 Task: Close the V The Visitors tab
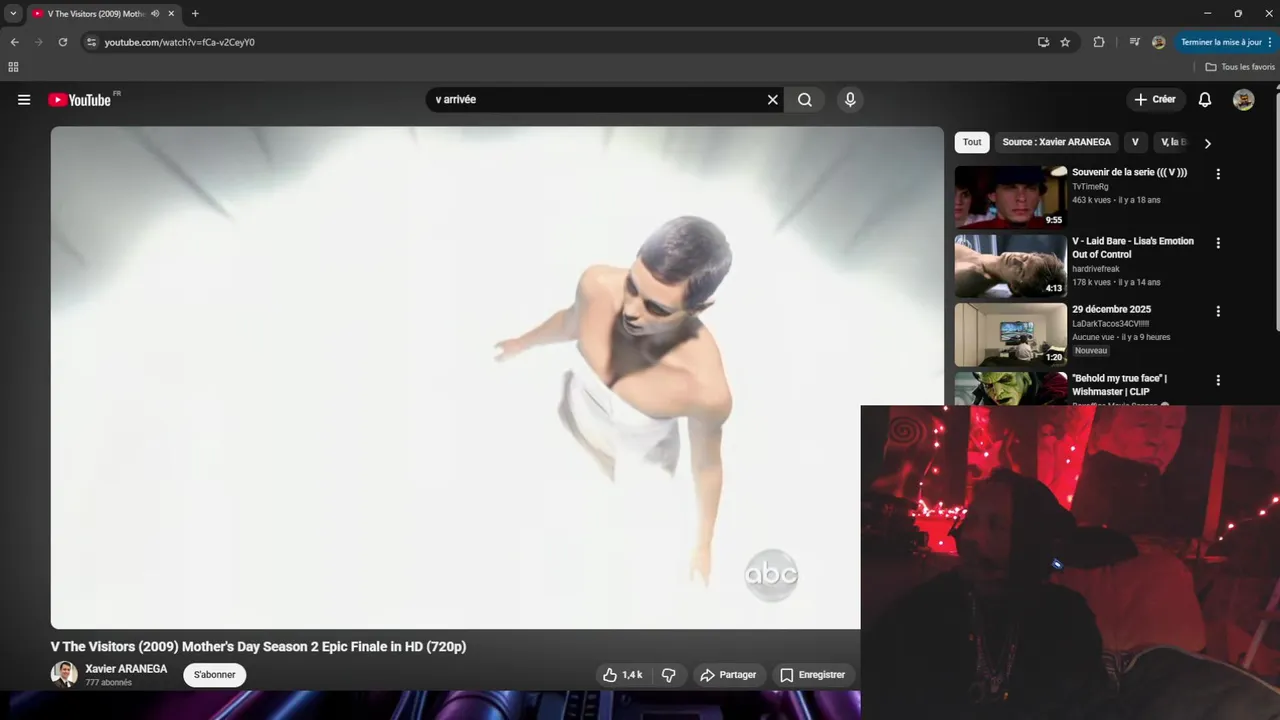[171, 14]
